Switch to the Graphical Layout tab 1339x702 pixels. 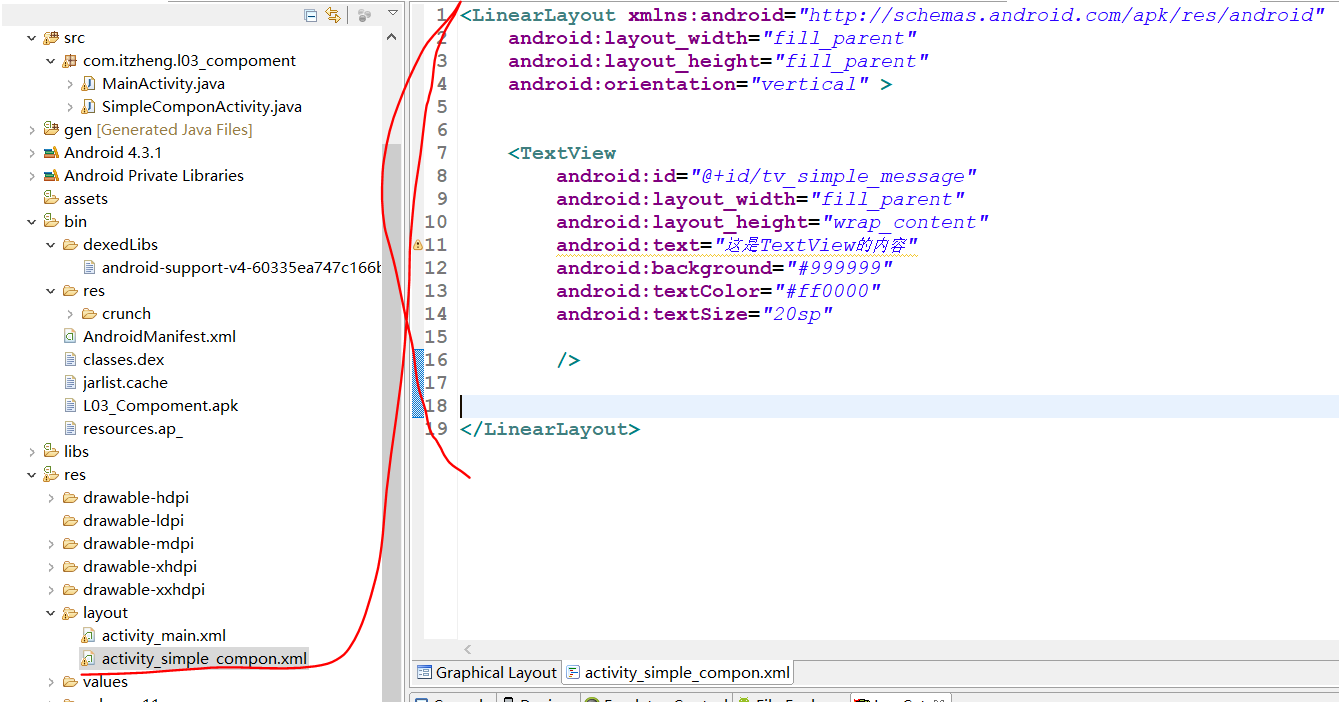point(487,673)
